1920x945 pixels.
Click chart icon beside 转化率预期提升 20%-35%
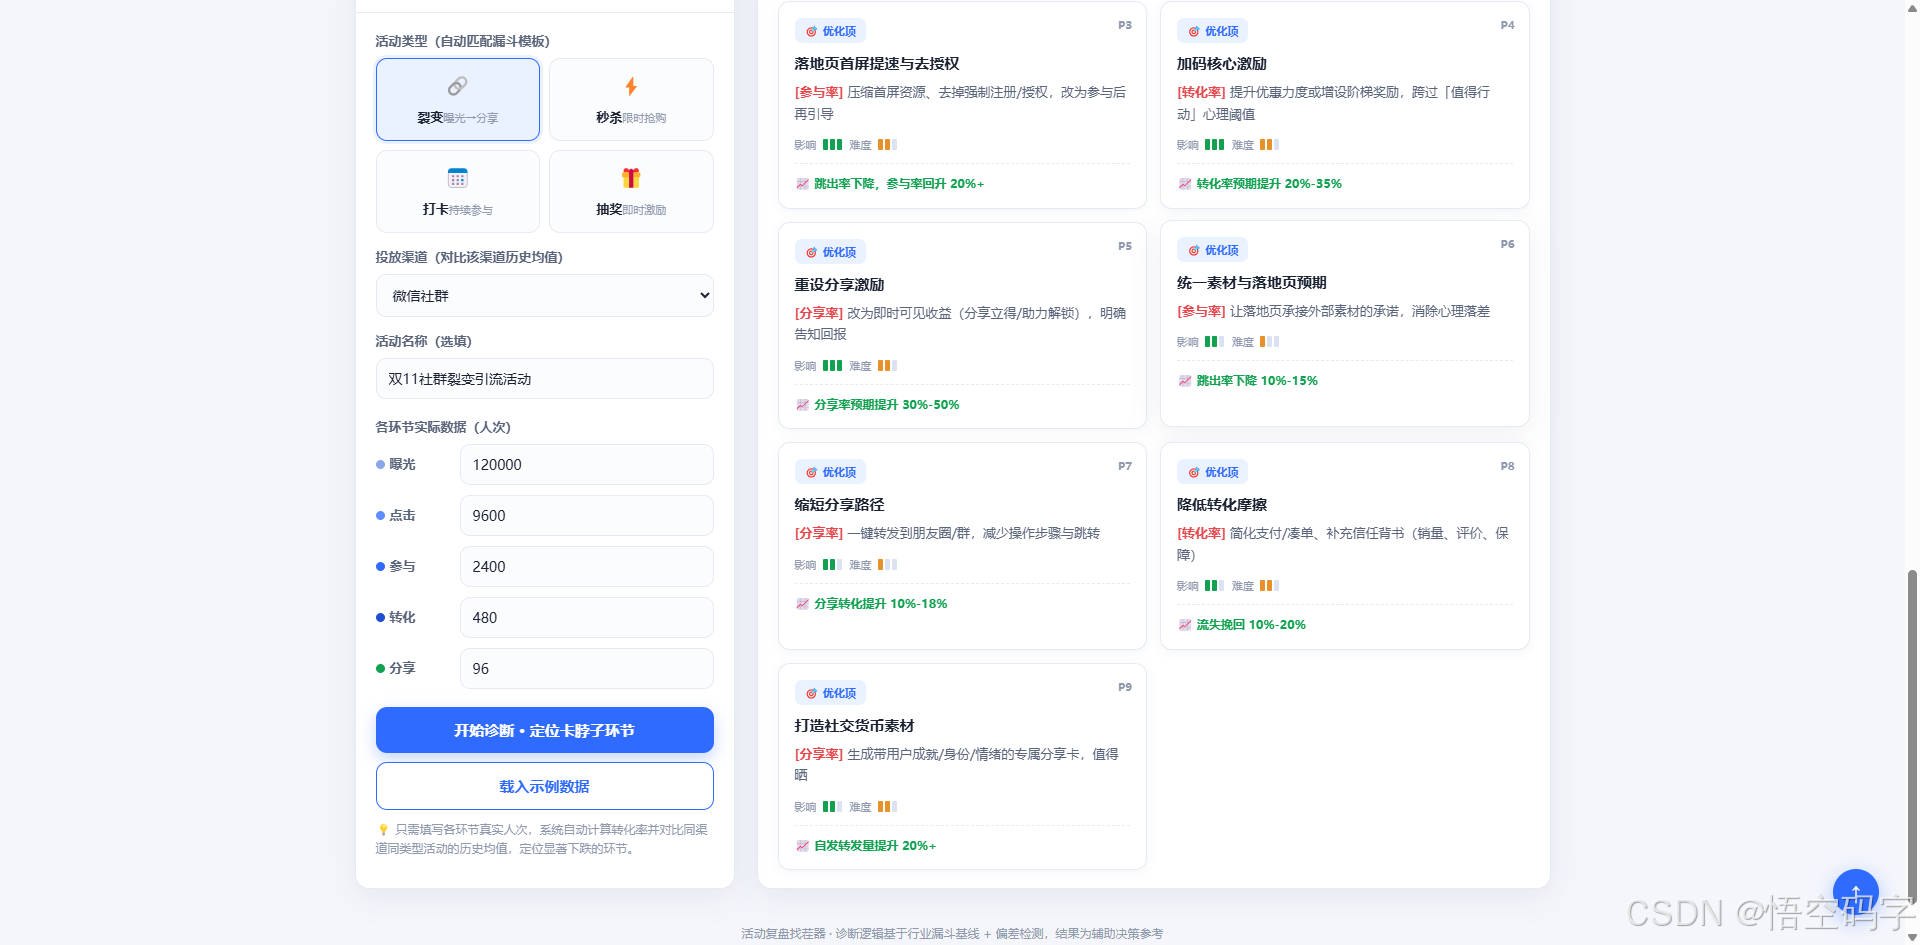[1185, 184]
